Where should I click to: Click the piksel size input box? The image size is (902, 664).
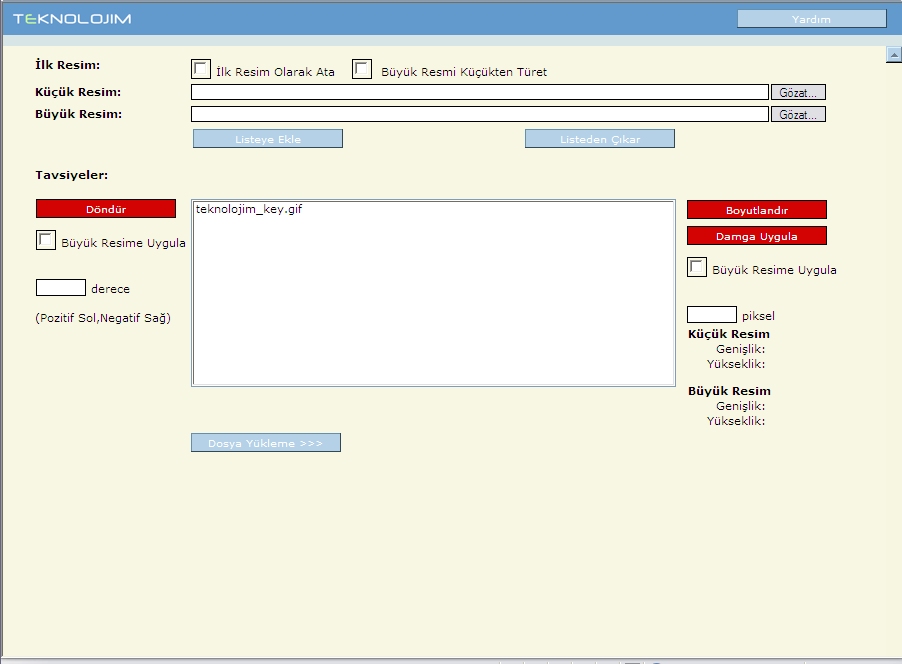click(x=711, y=315)
